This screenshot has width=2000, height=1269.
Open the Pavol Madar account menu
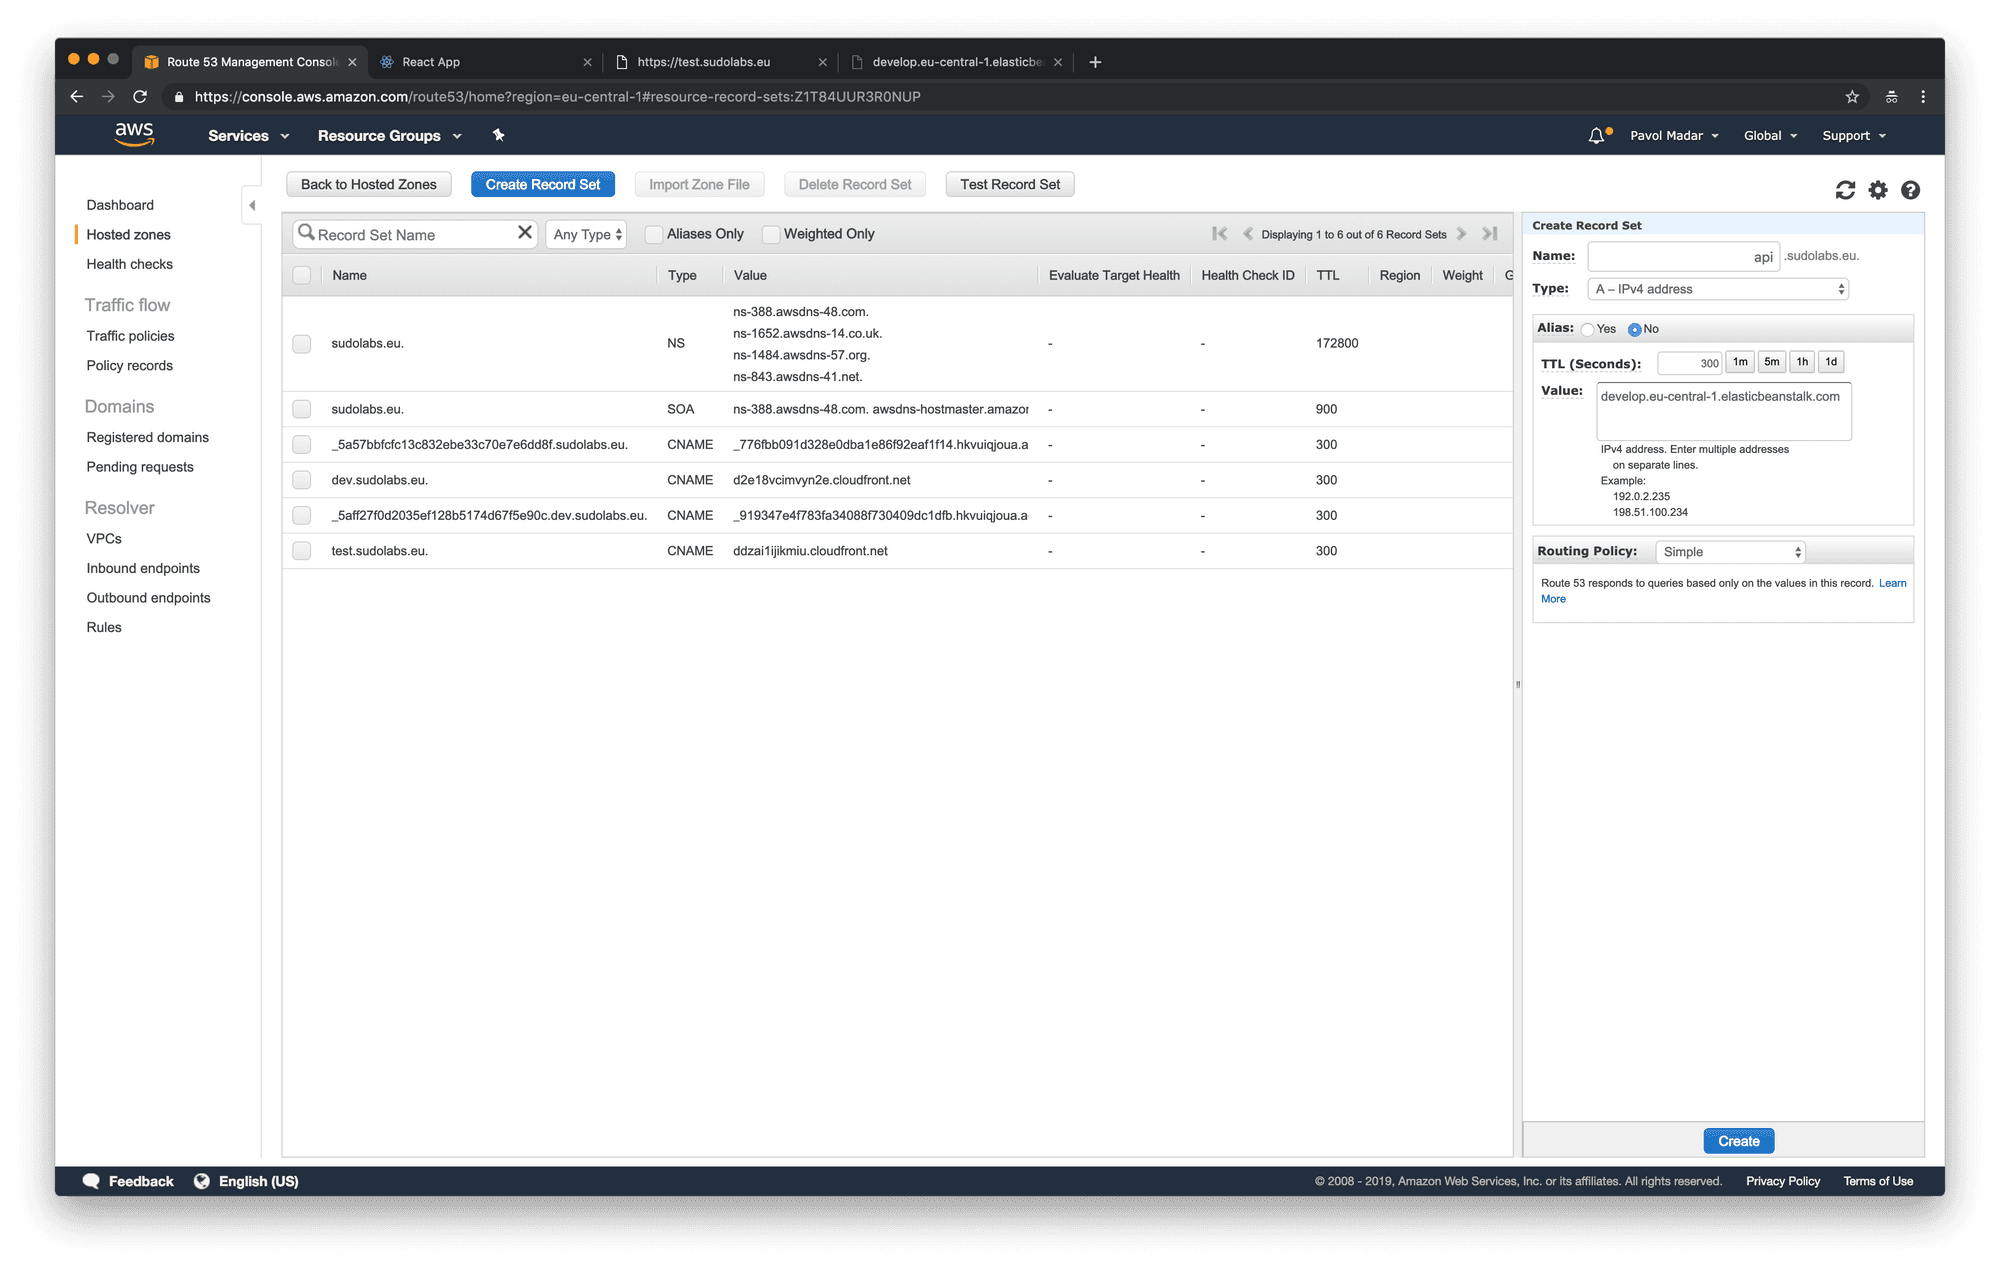click(x=1674, y=135)
